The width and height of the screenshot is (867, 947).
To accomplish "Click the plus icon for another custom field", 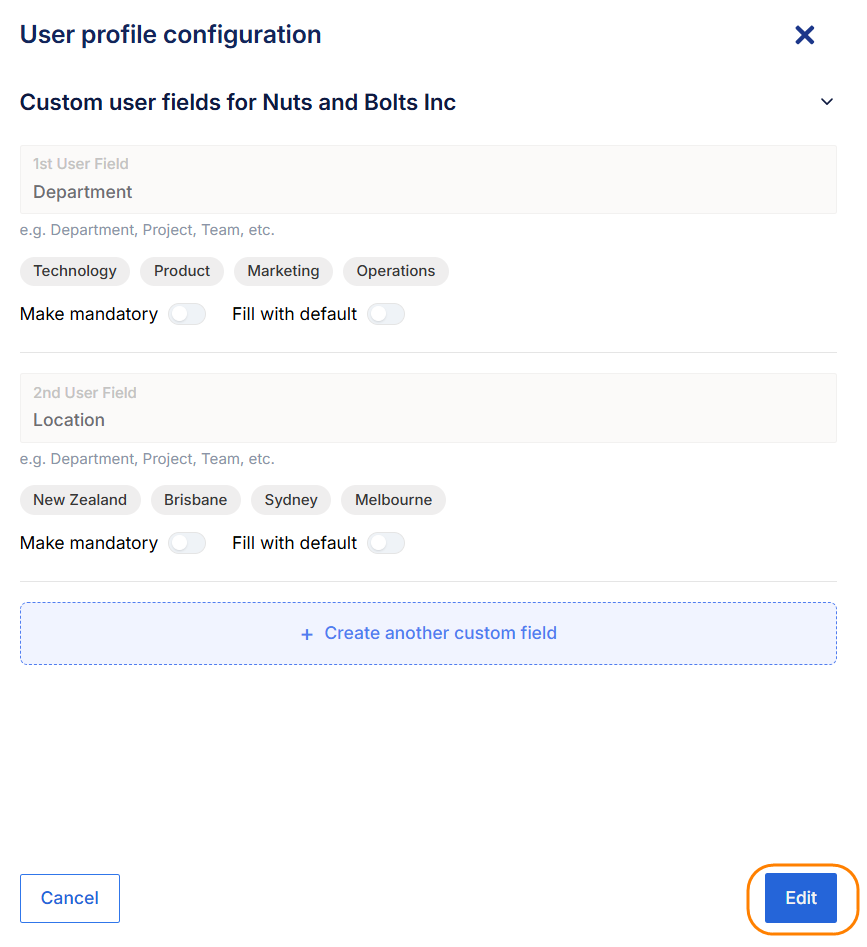I will 307,634.
